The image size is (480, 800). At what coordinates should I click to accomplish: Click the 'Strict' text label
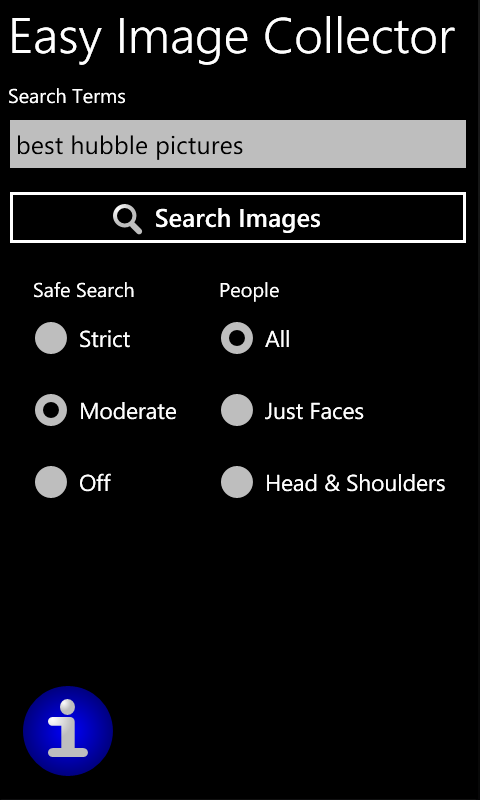[105, 339]
